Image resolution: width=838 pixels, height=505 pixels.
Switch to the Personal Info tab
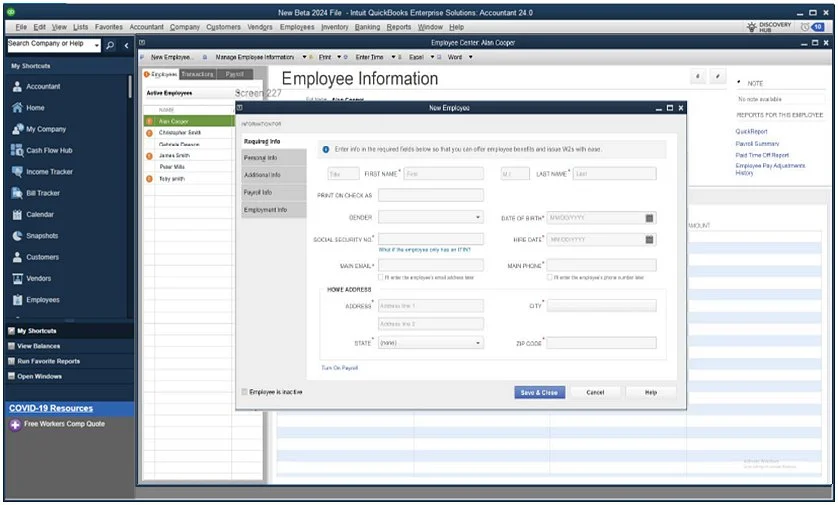(x=274, y=158)
